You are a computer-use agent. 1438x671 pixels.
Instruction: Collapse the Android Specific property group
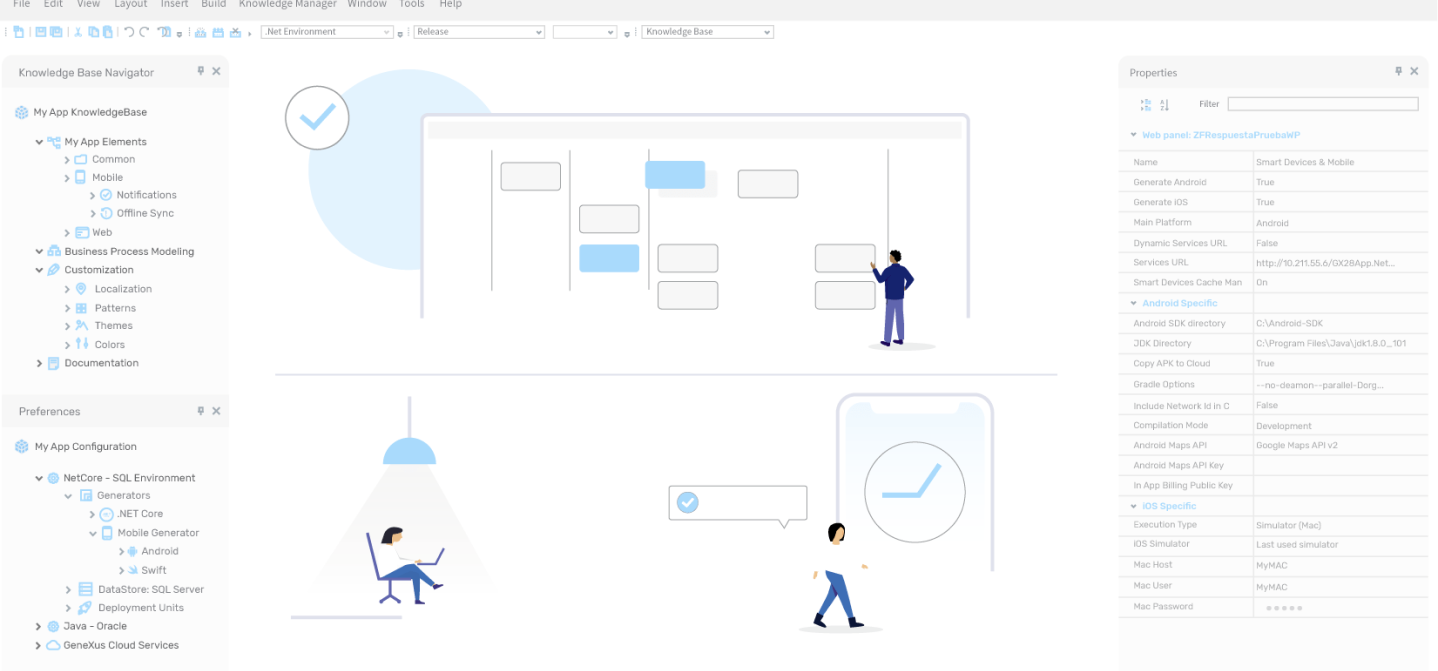point(1133,303)
